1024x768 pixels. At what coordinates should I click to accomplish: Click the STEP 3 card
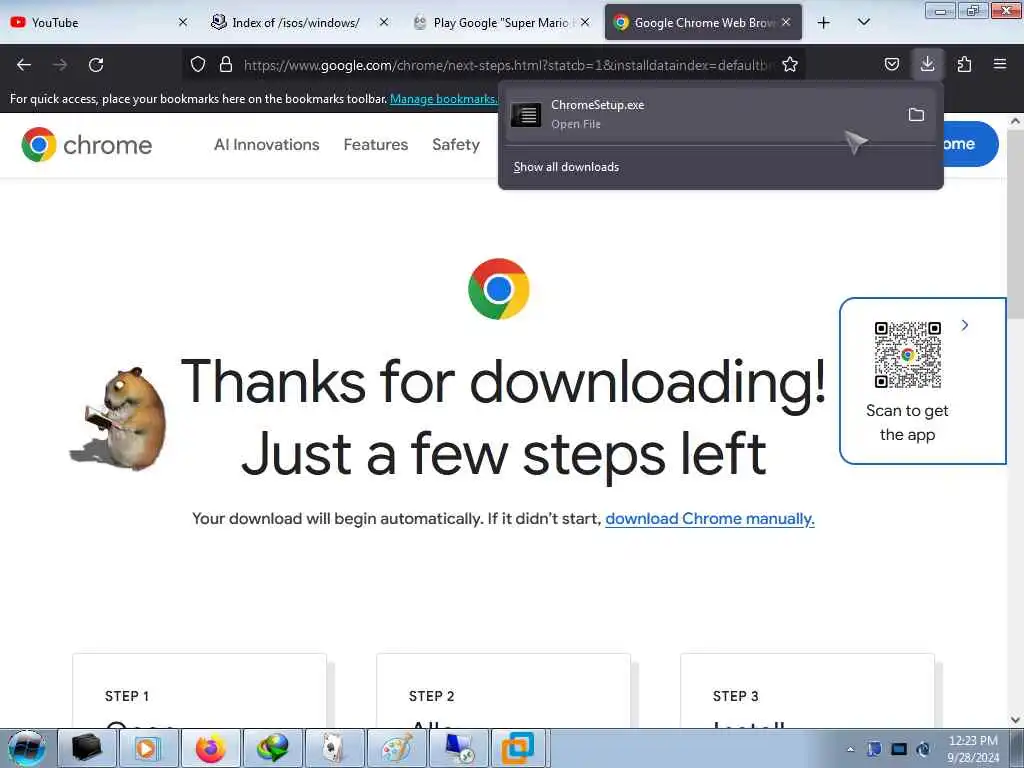coord(808,690)
